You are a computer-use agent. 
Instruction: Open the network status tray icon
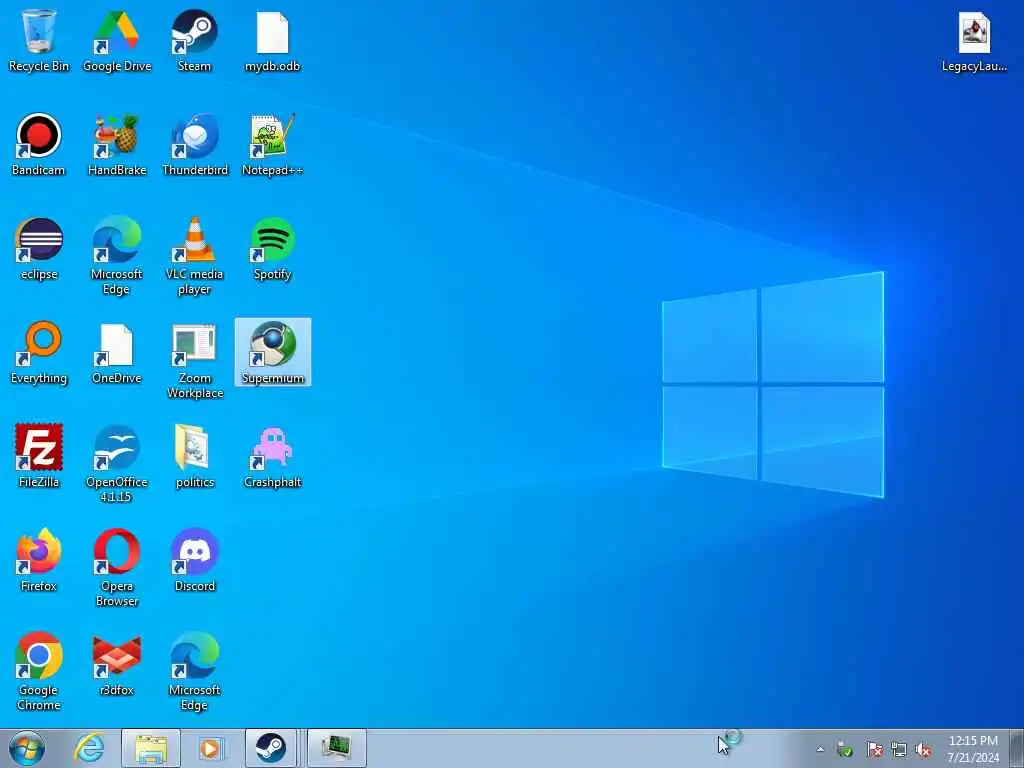[899, 749]
